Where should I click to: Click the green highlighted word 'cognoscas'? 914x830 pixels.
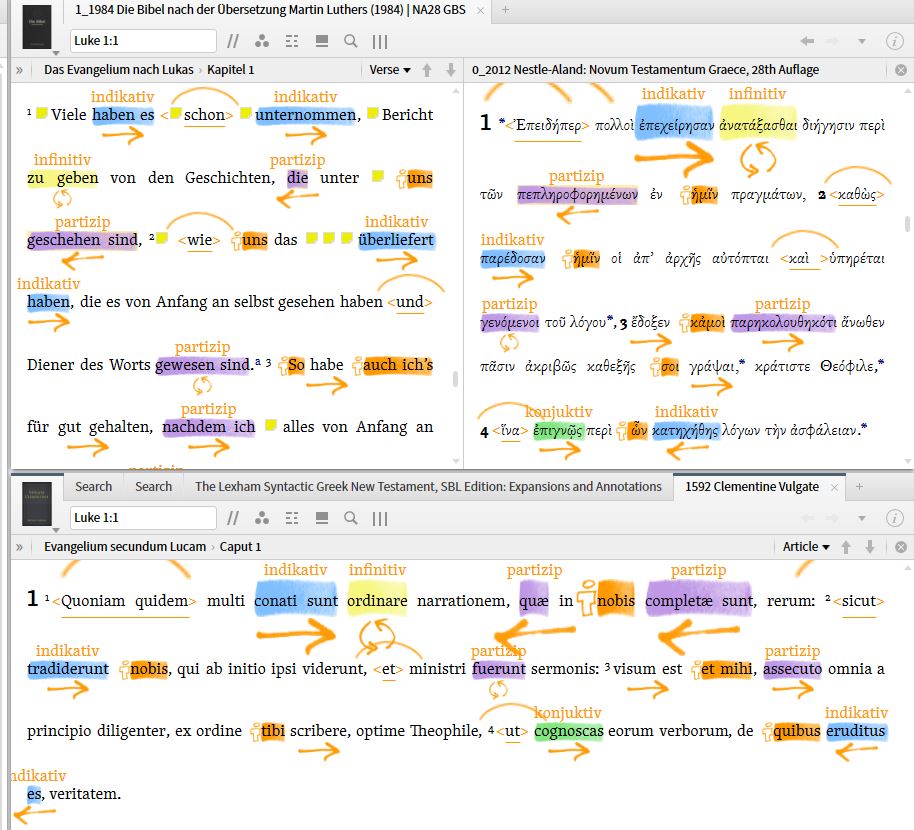[x=568, y=731]
